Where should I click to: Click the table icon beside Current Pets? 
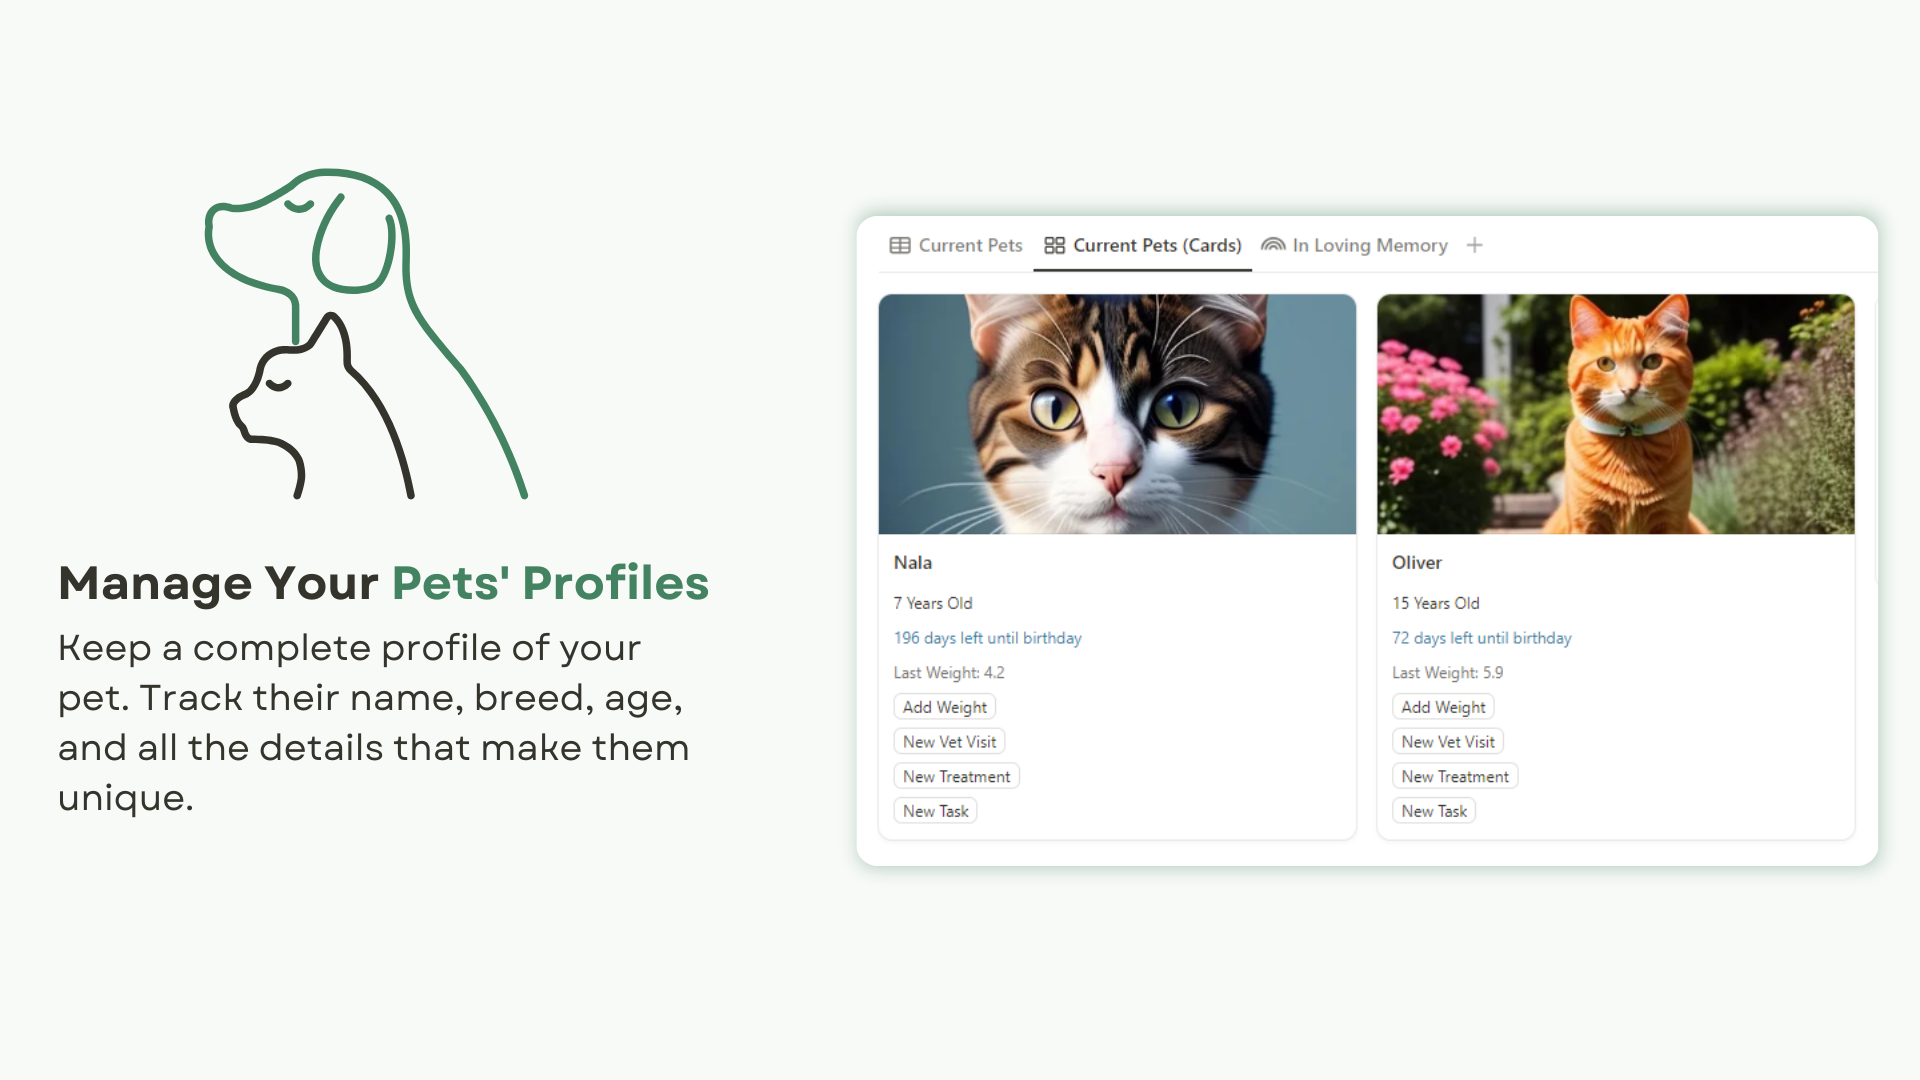point(899,245)
